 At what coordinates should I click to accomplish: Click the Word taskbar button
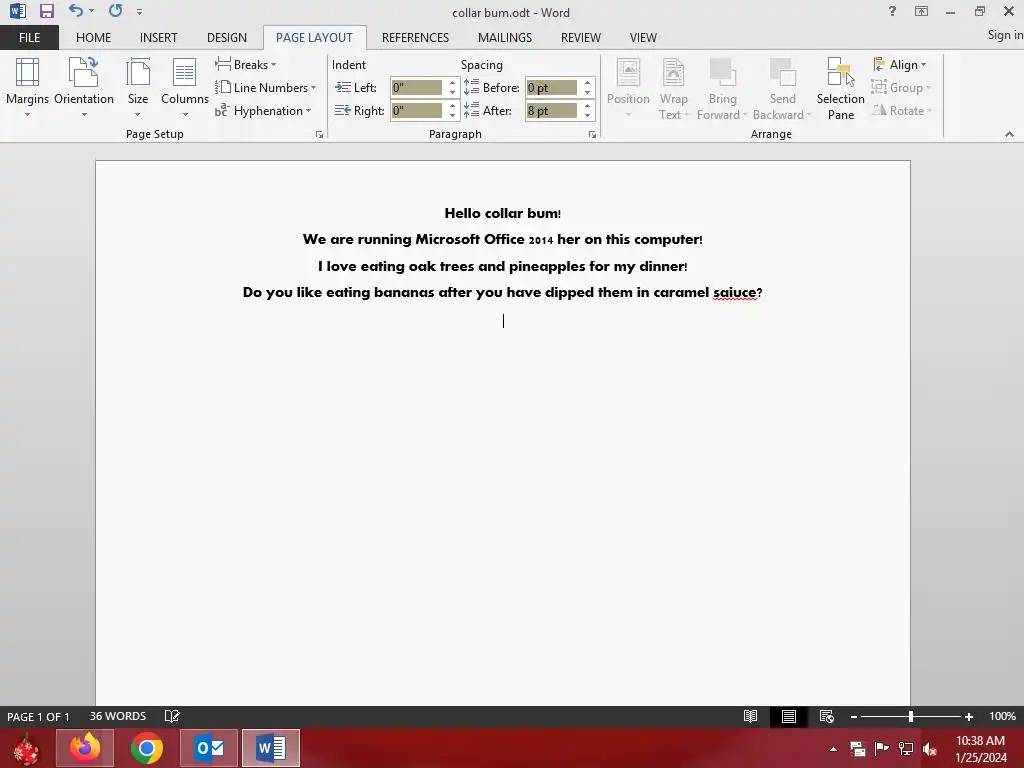tap(270, 748)
